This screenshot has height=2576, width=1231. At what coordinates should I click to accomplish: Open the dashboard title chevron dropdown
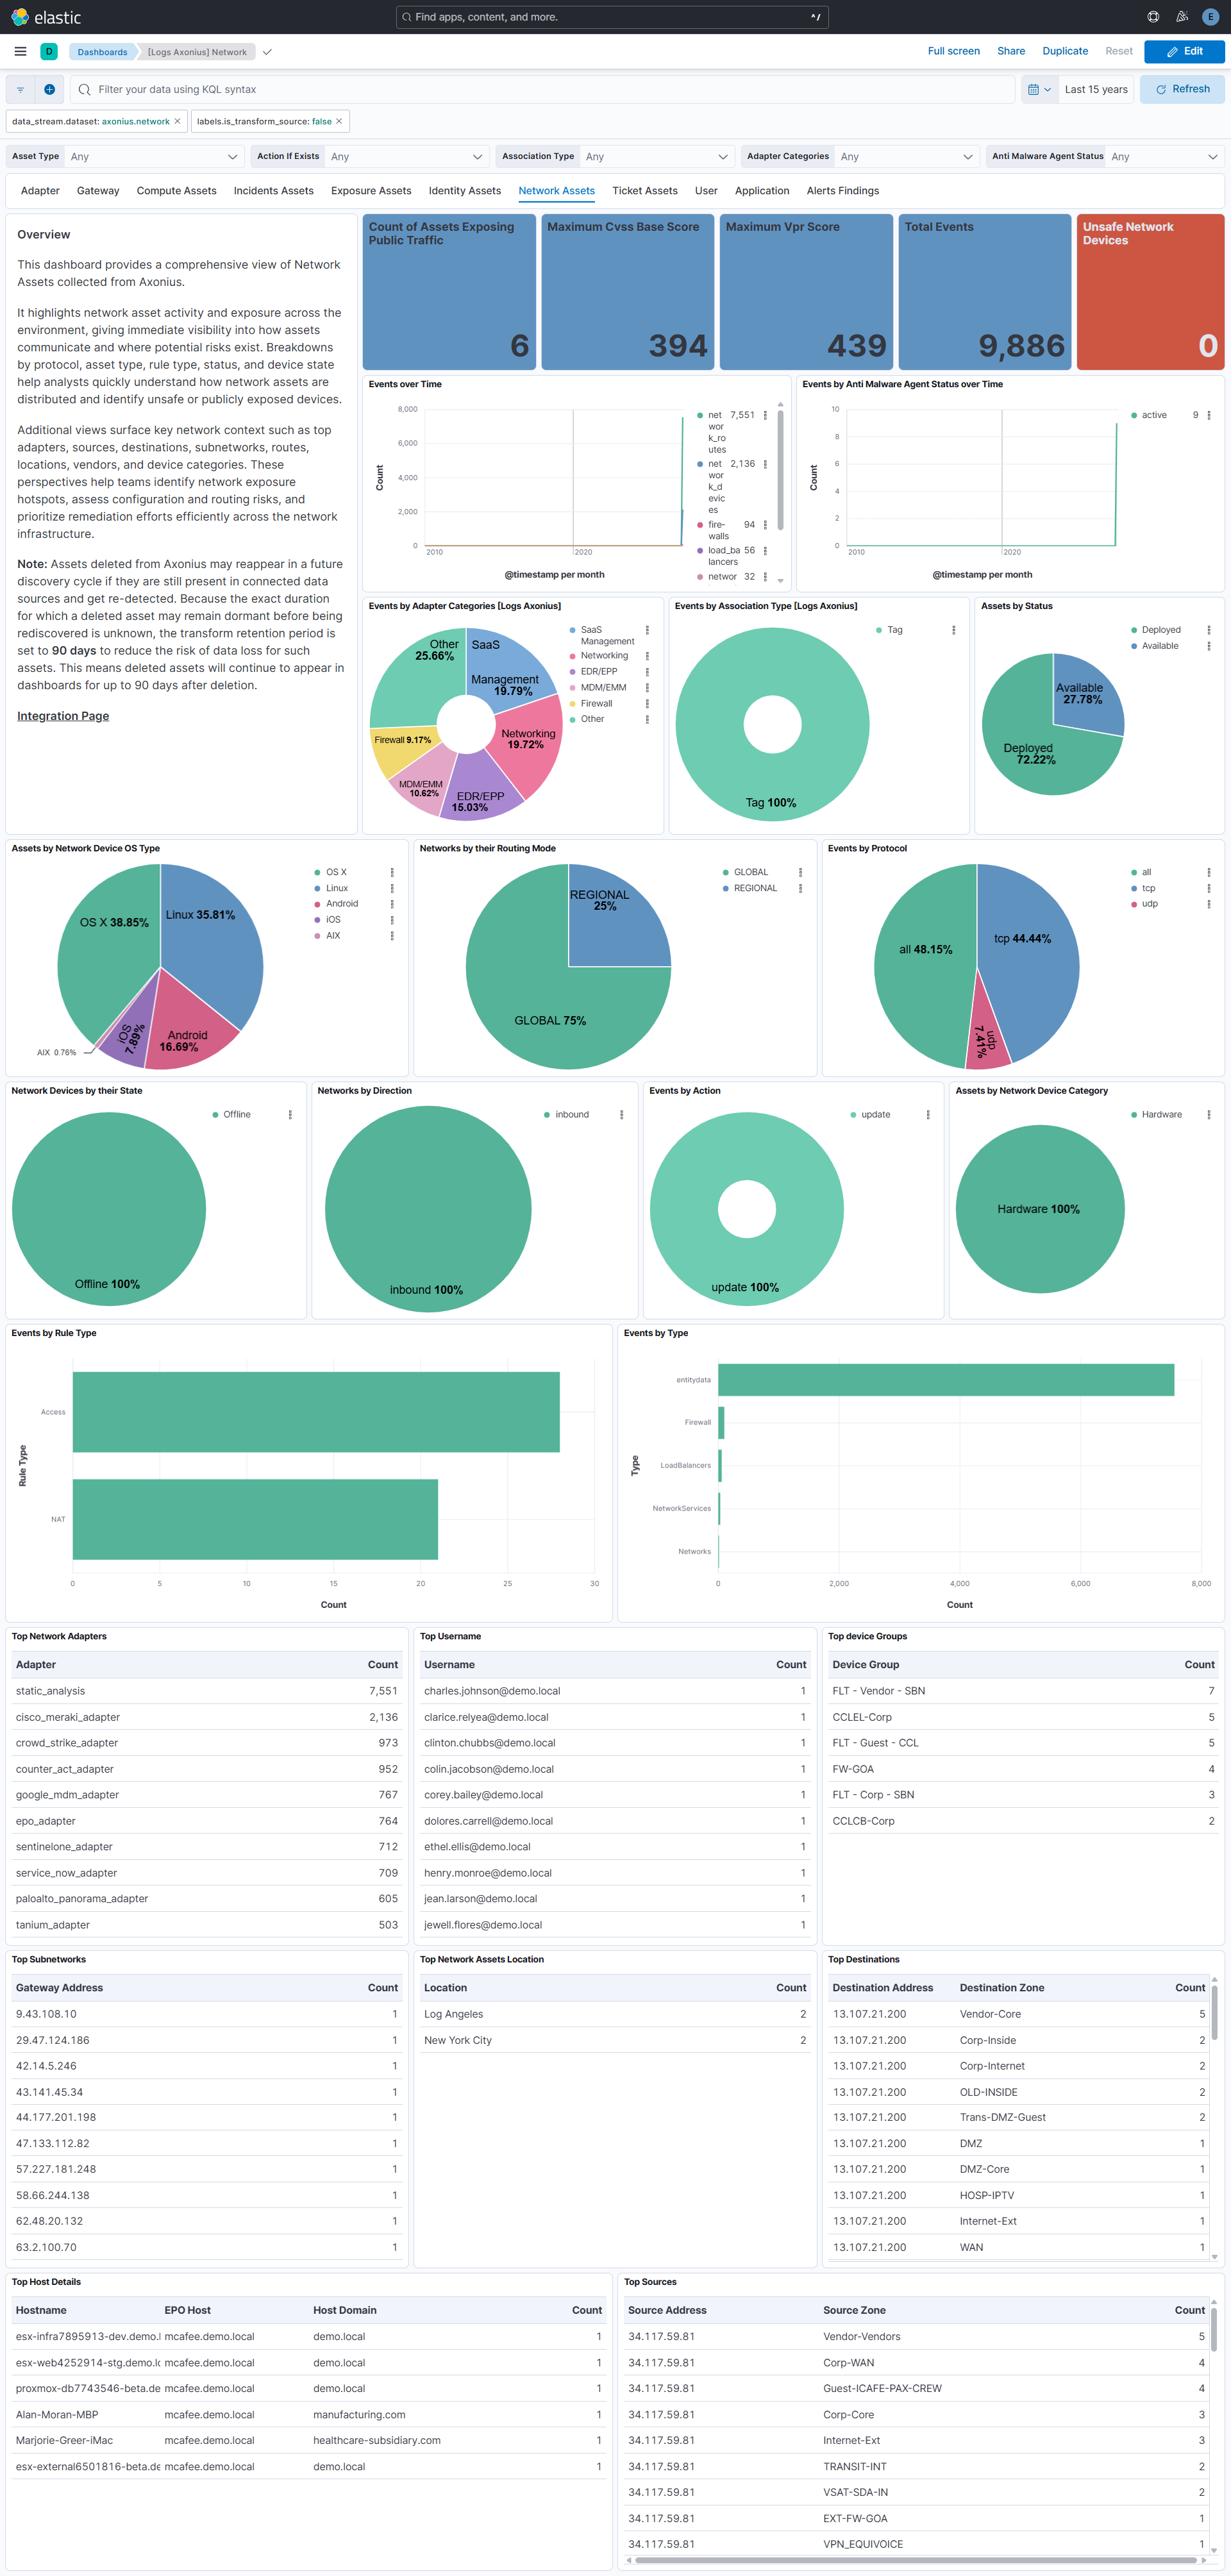click(267, 52)
